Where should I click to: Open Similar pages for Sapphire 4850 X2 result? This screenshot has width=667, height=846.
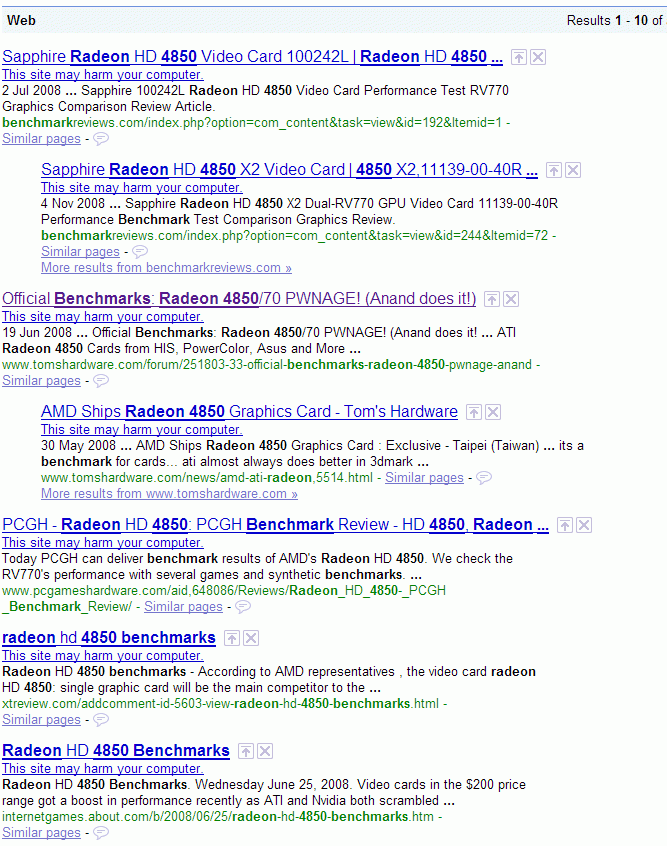point(80,252)
